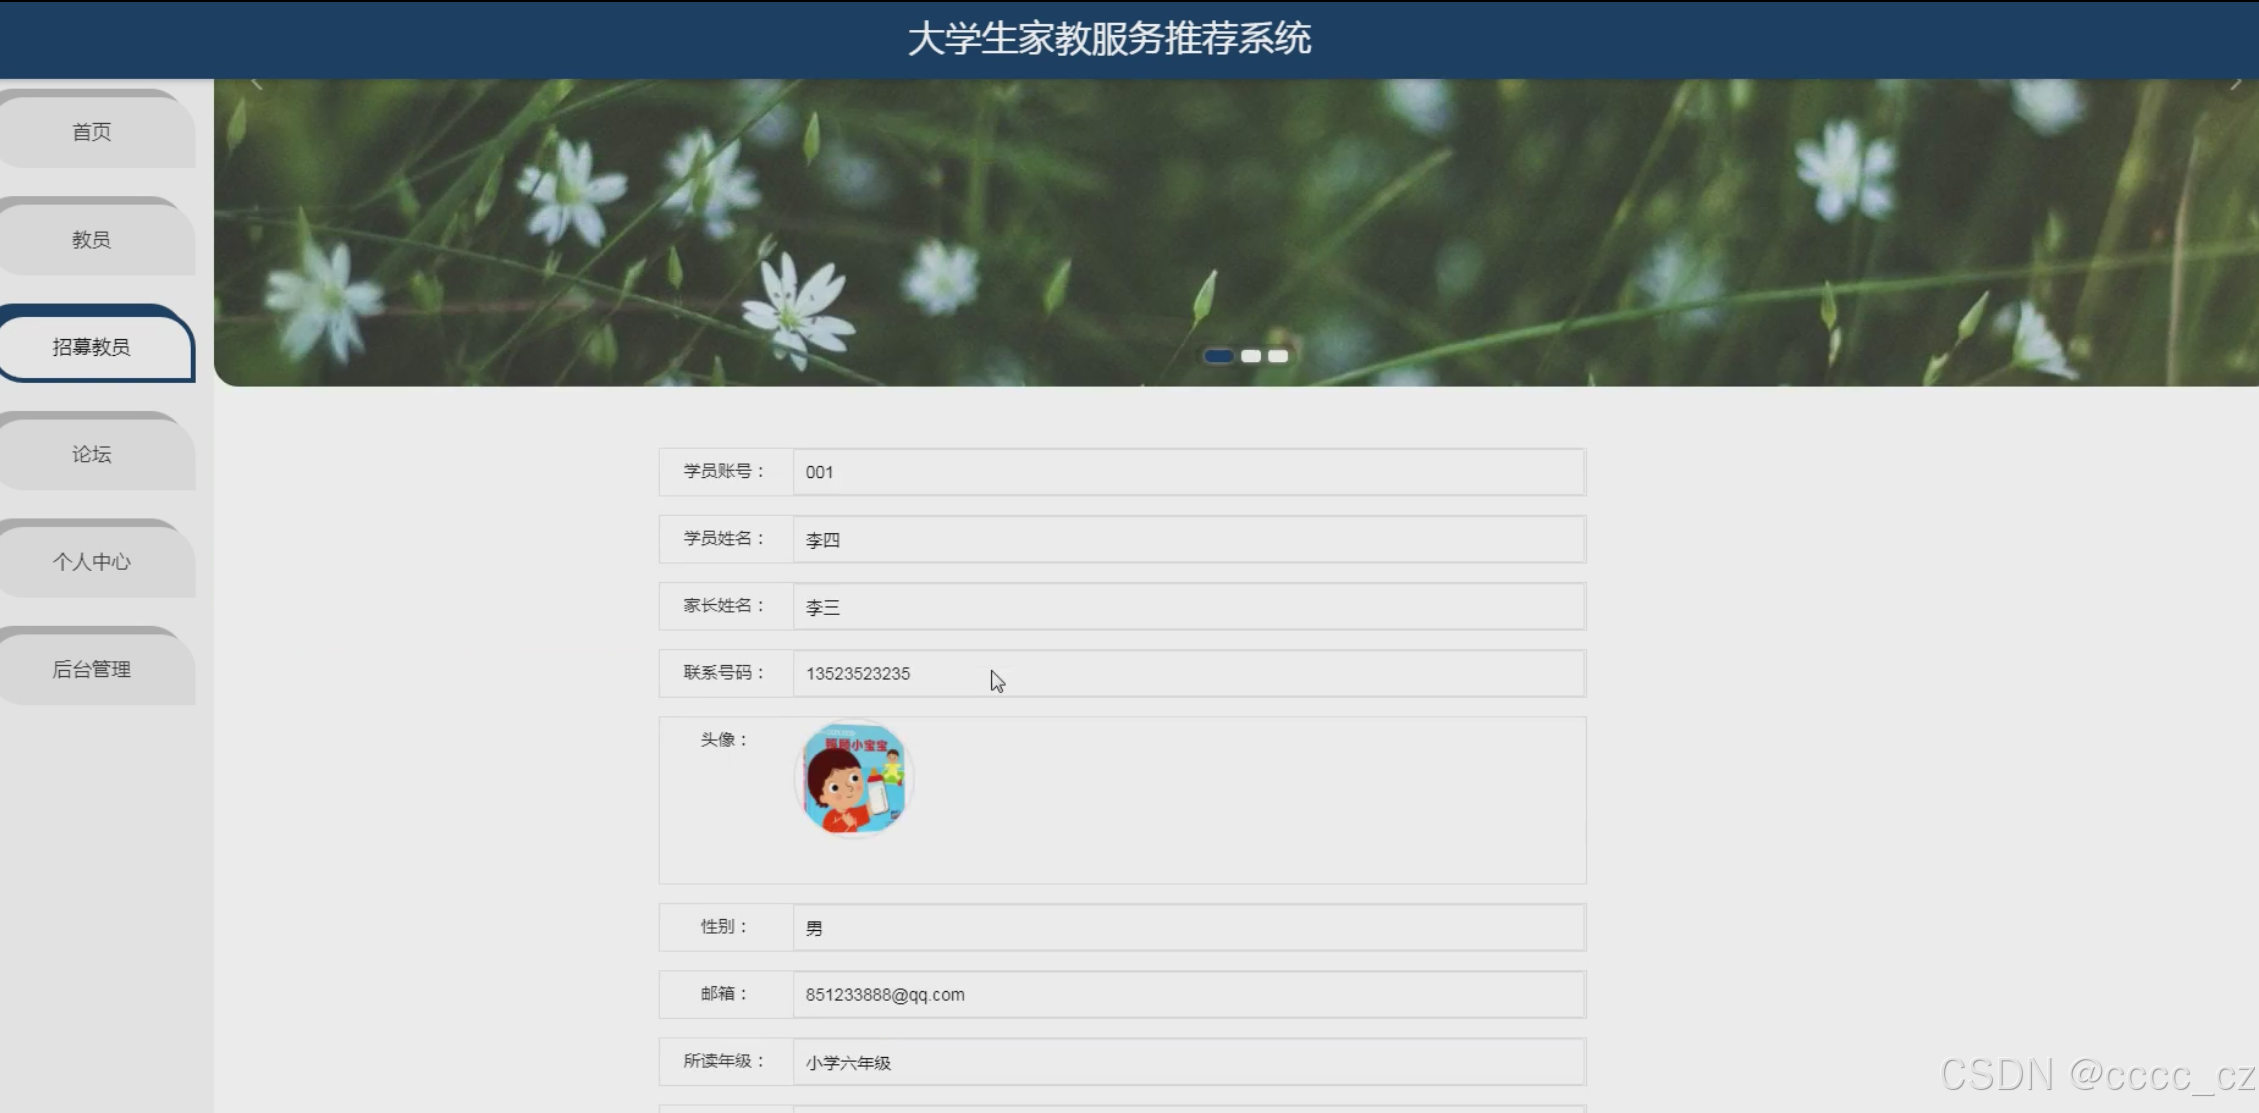This screenshot has width=2259, height=1113.
Task: Open the 首页 sidebar menu
Action: click(x=92, y=132)
